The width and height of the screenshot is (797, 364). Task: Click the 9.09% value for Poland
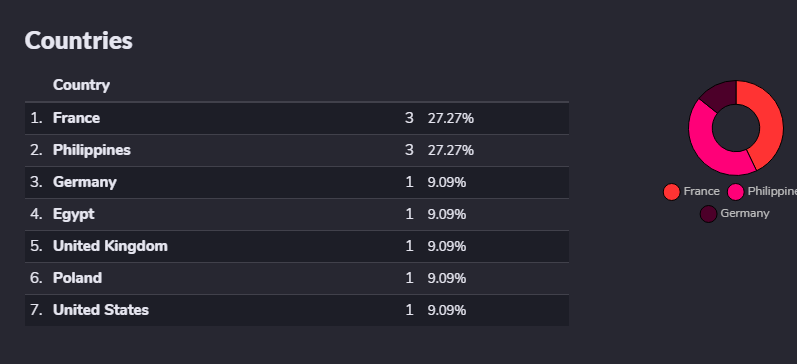pyautogui.click(x=447, y=279)
